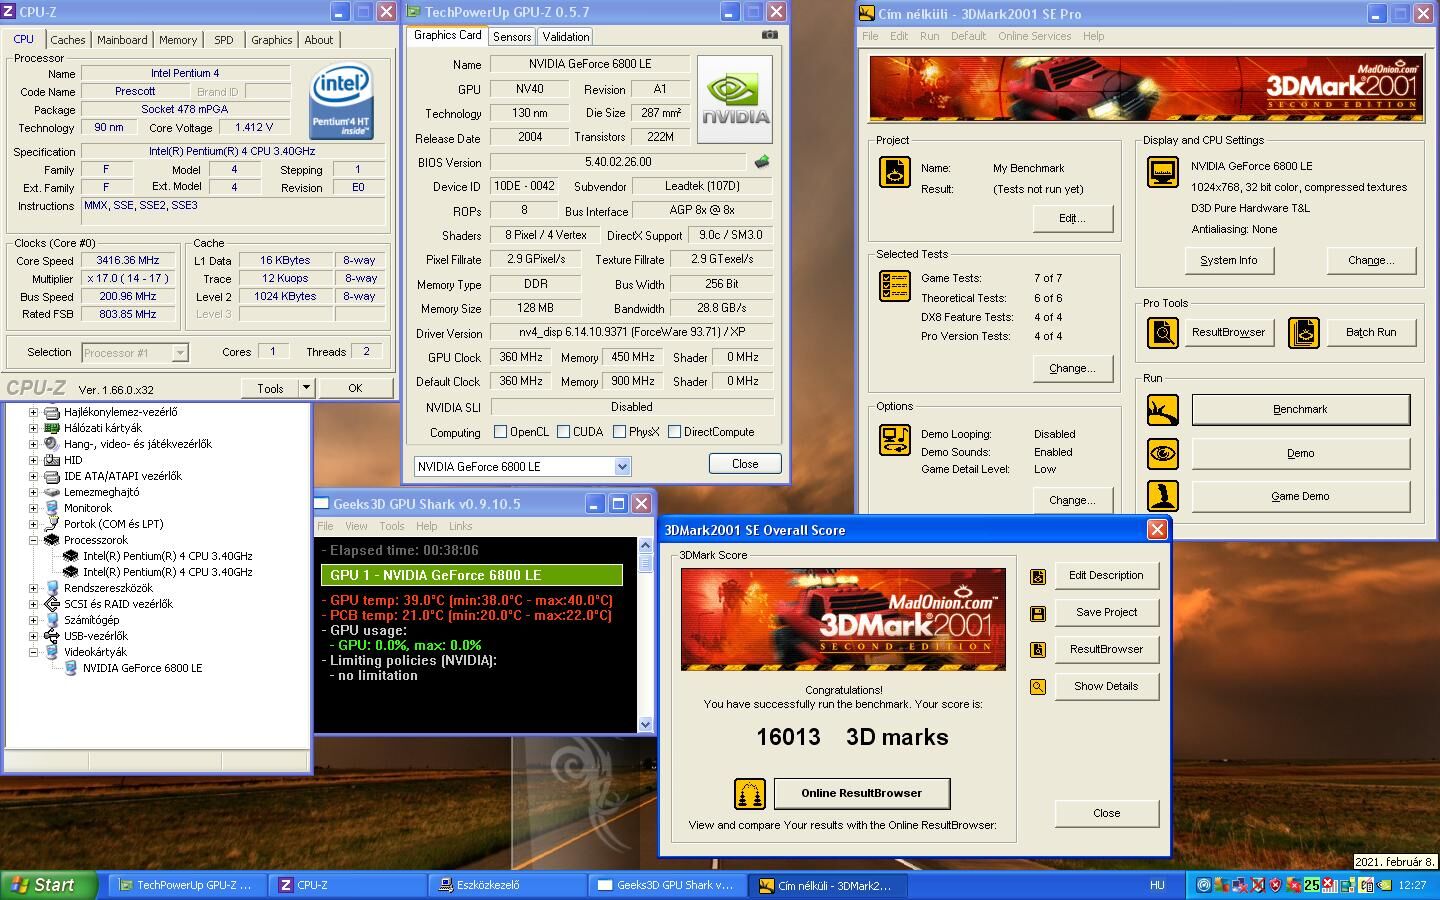Click the Show Details button
1440x900 pixels.
[1106, 686]
